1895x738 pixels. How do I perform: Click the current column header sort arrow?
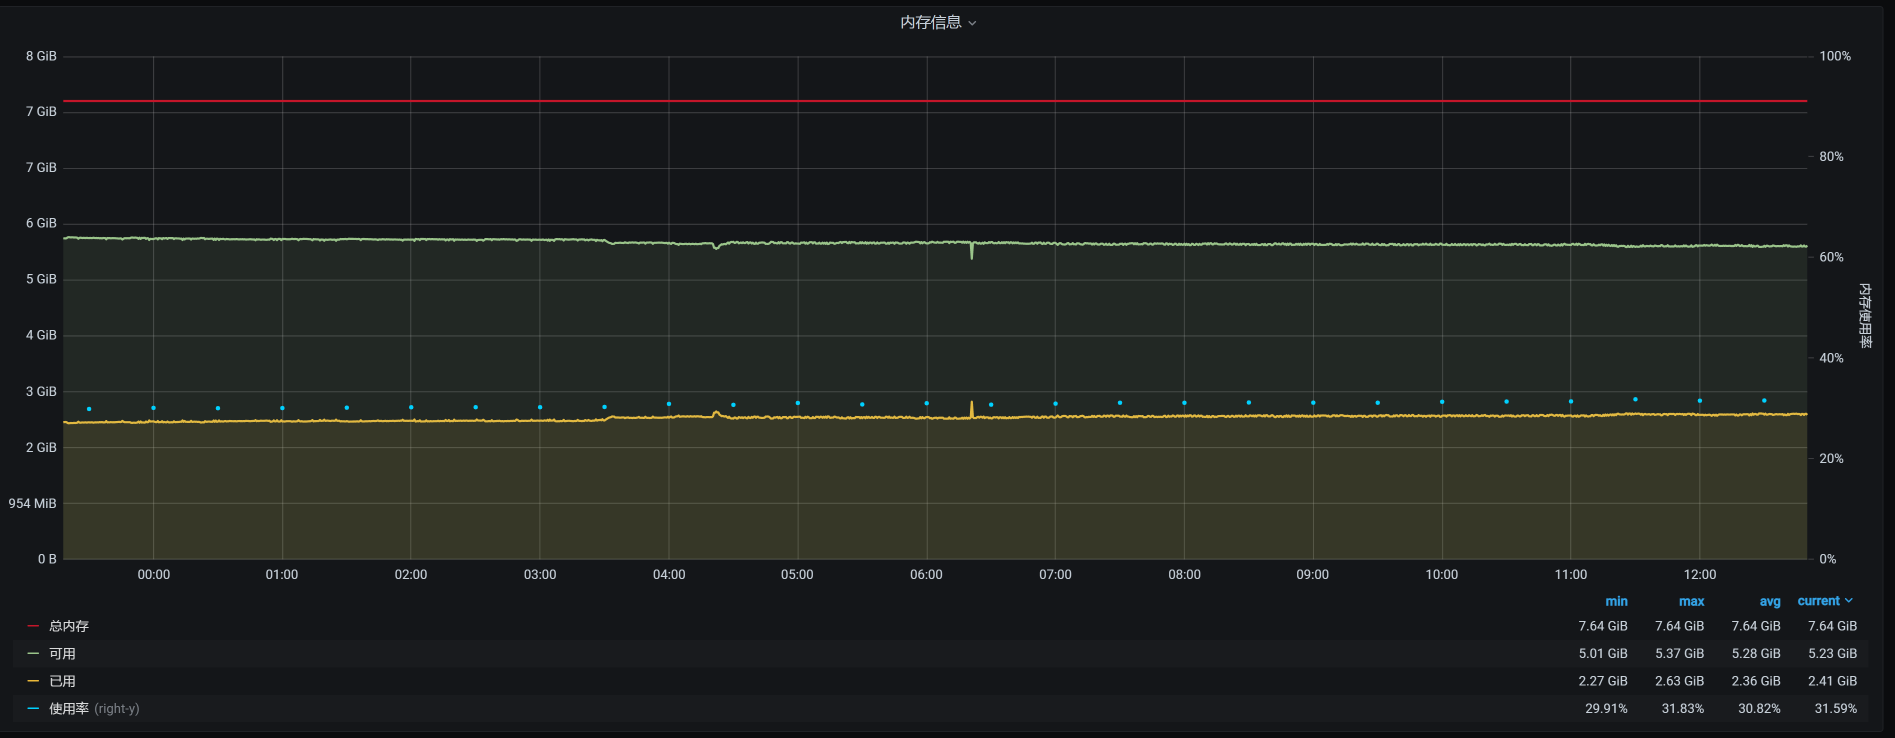[x=1849, y=601]
